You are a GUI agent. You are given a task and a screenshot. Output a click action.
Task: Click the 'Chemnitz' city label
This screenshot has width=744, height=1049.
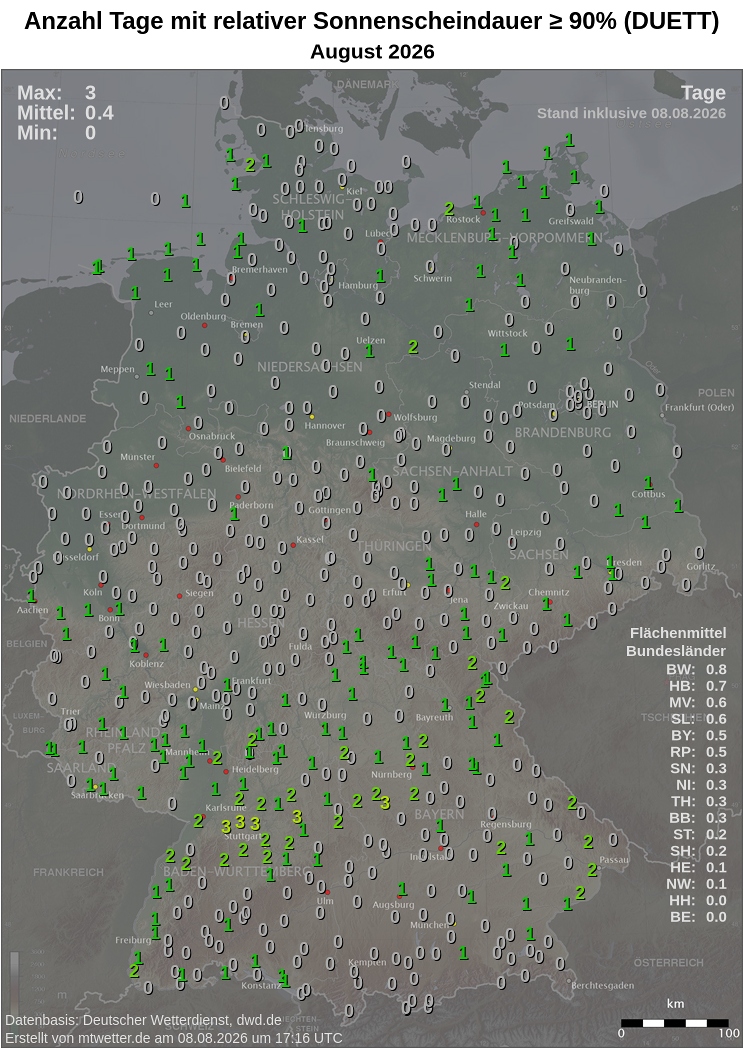[549, 592]
